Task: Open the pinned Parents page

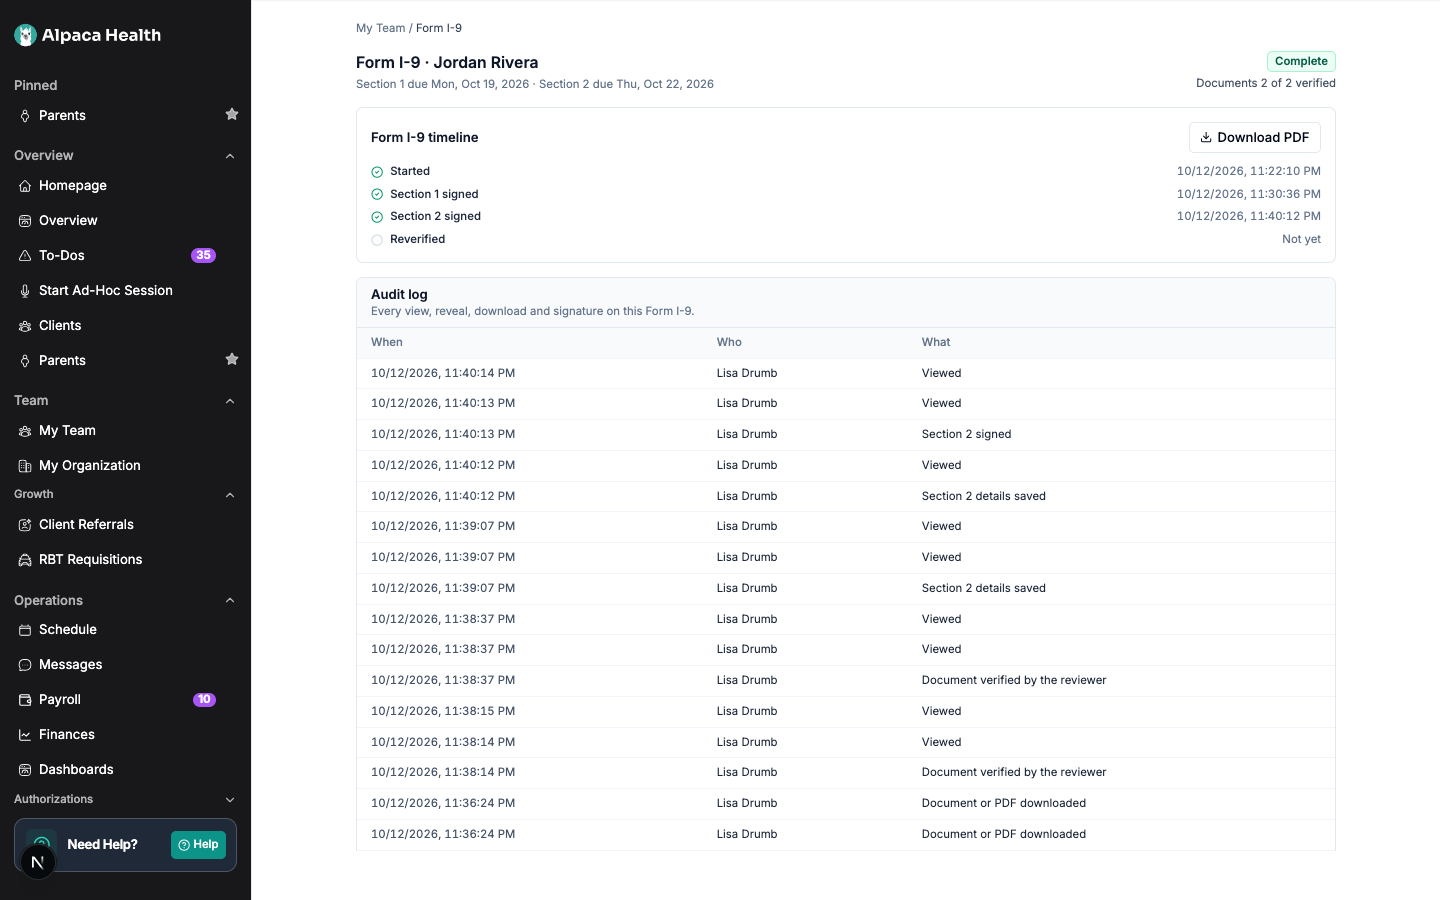Action: pos(62,115)
